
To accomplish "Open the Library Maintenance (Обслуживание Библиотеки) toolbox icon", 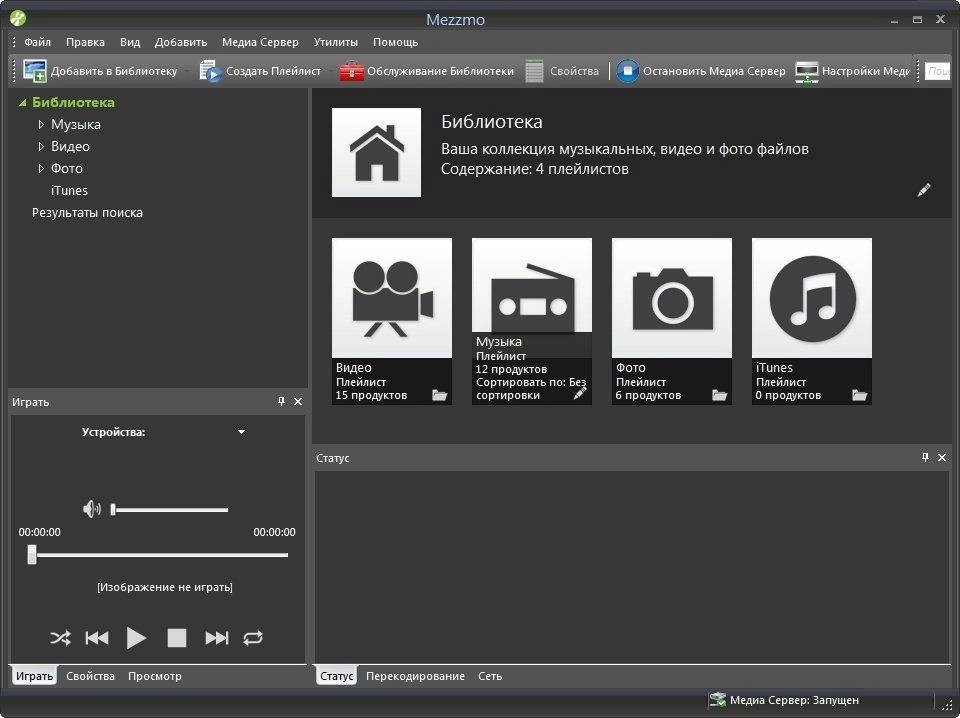I will (351, 71).
